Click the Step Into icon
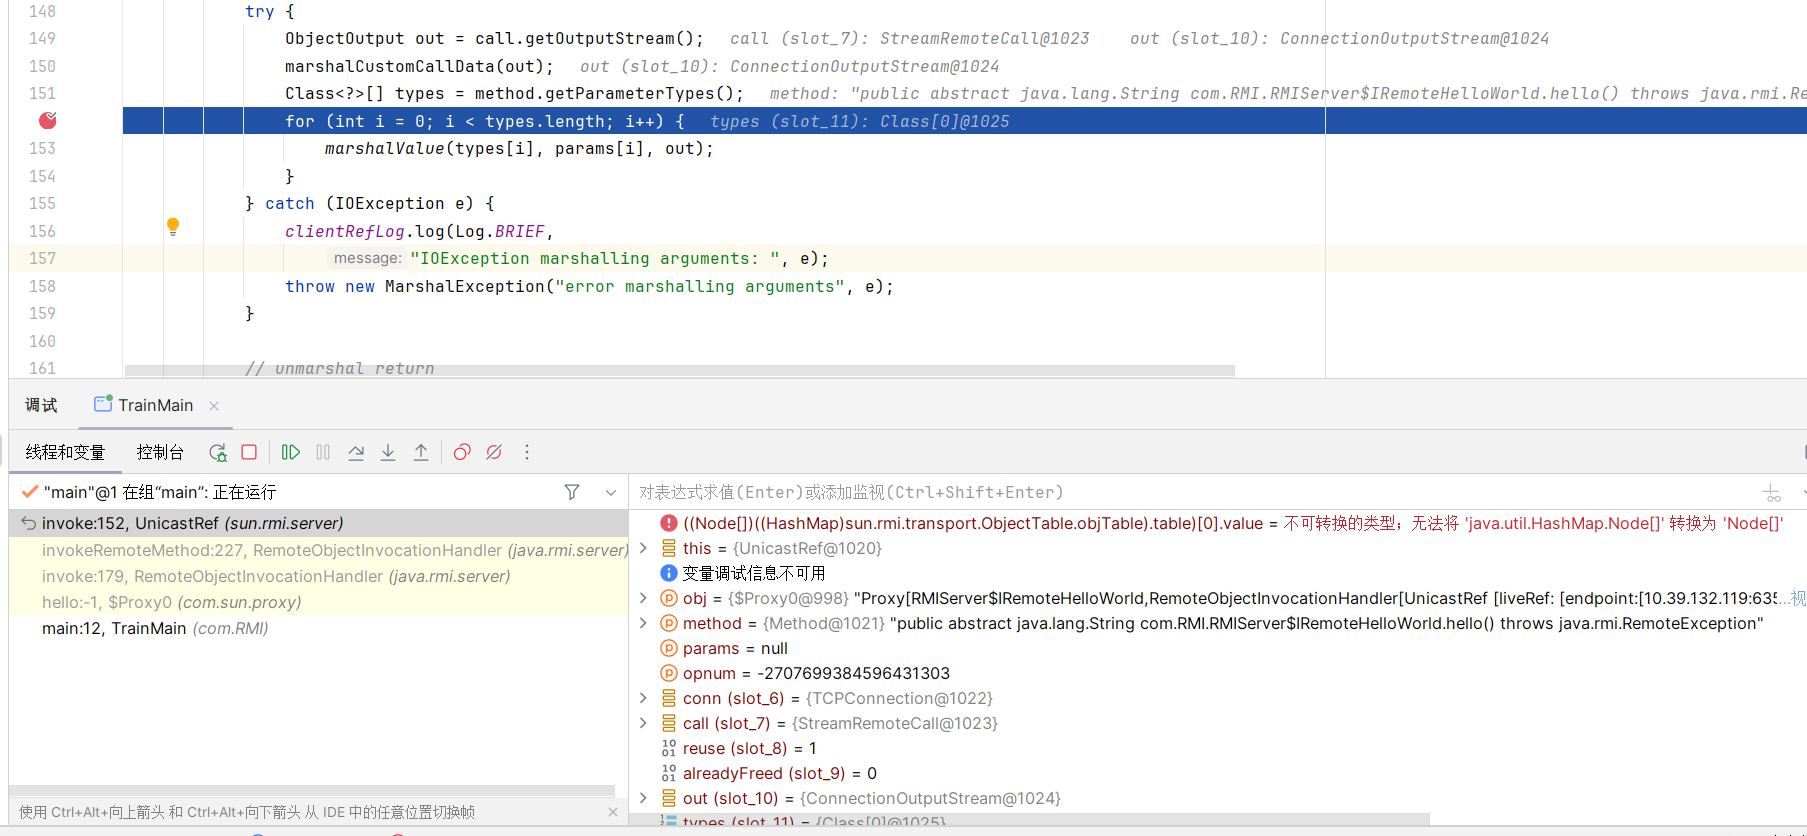 point(388,452)
